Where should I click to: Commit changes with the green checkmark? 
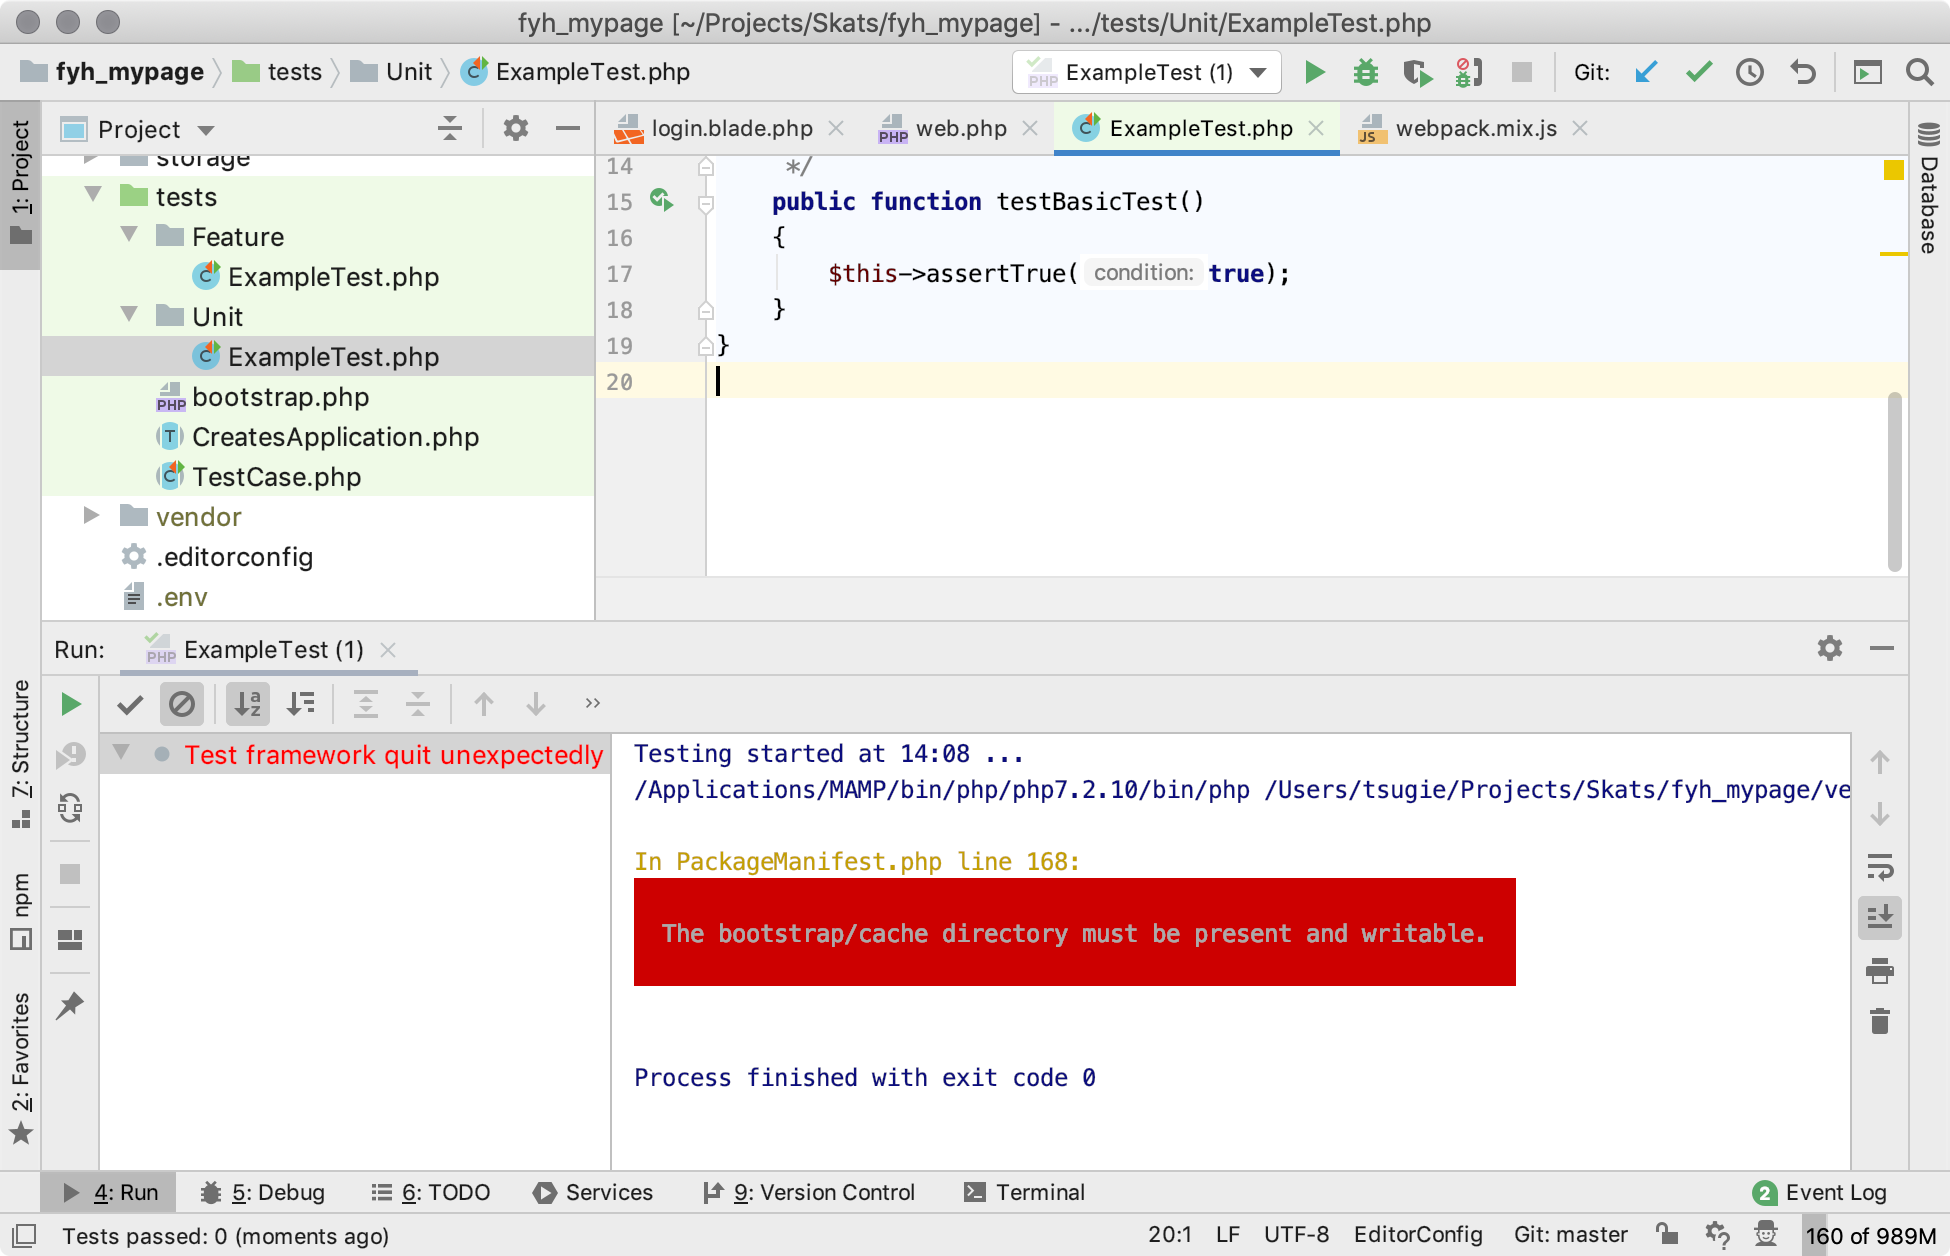1698,72
